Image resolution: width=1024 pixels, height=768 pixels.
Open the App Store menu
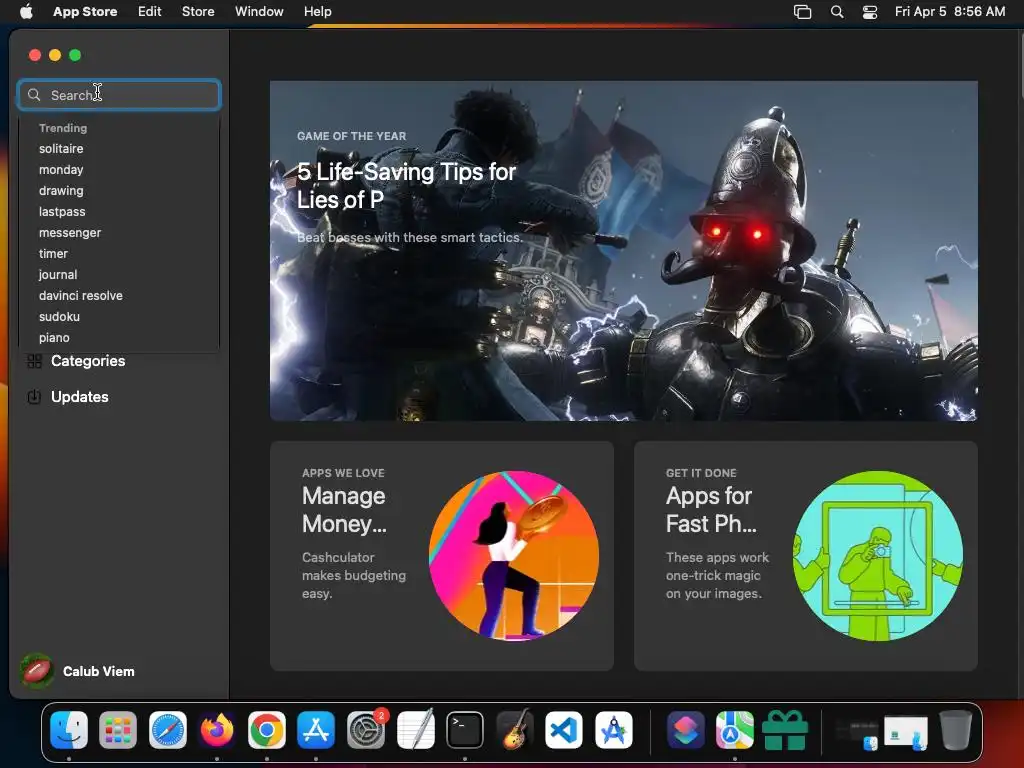tap(85, 11)
